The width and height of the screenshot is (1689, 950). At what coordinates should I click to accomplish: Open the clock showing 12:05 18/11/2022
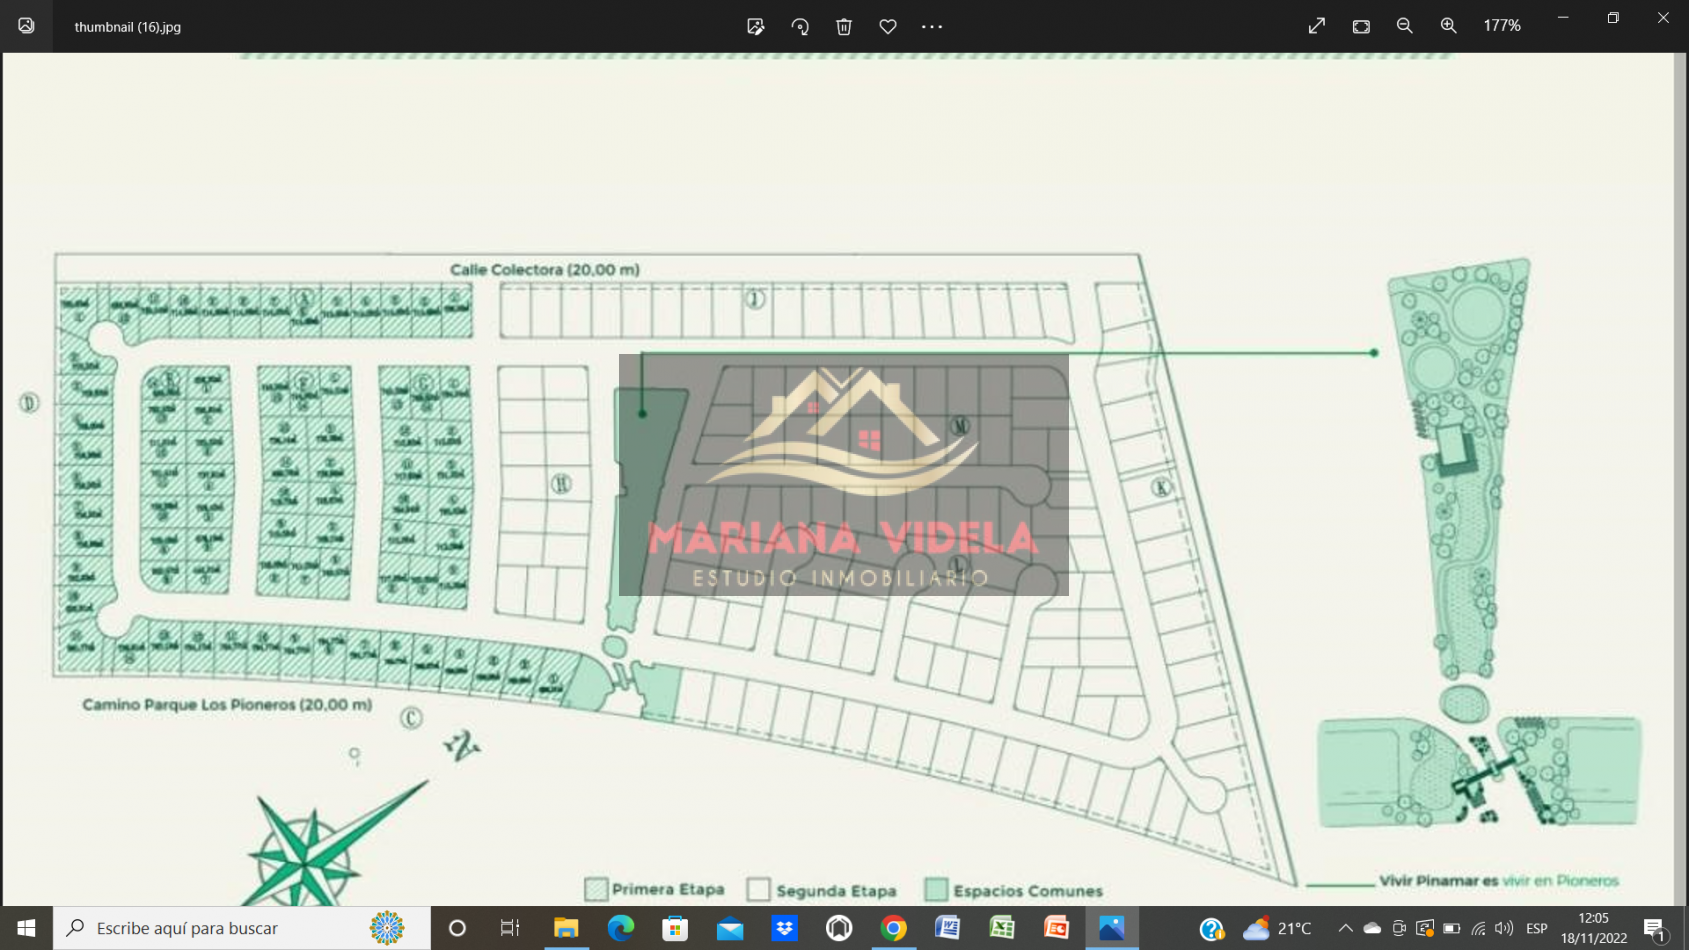point(1594,928)
